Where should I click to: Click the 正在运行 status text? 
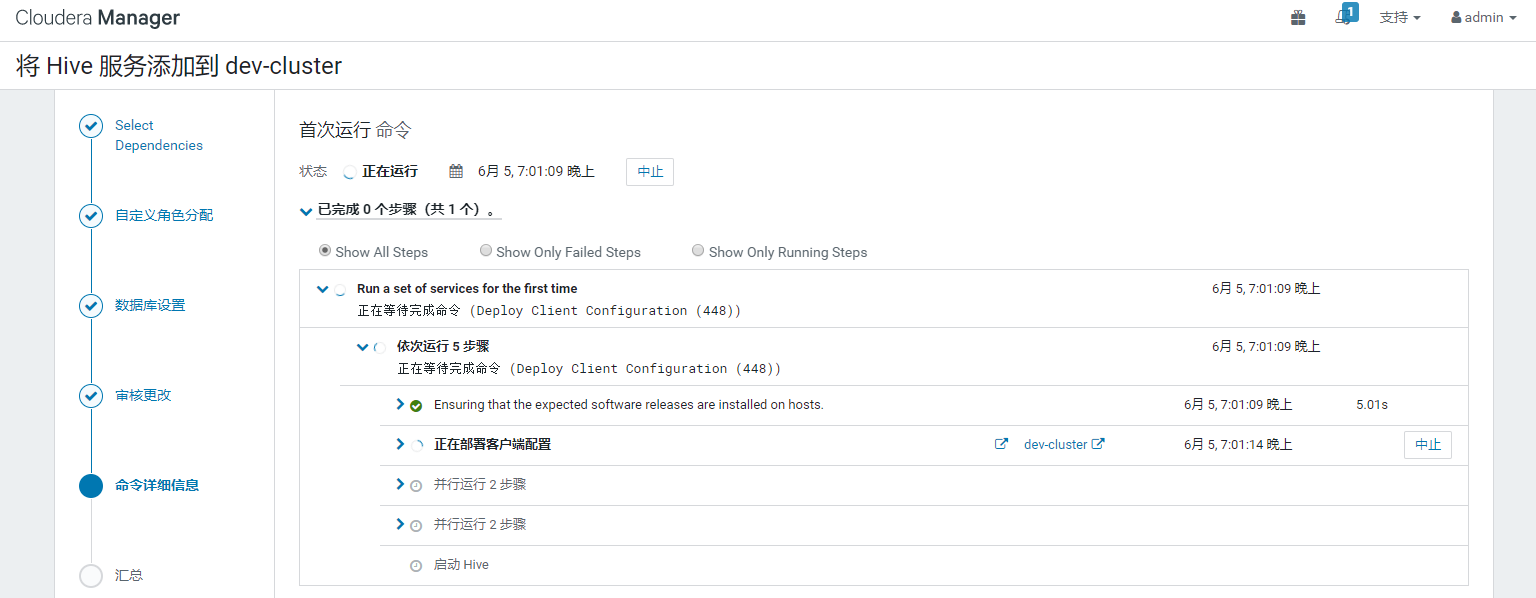point(390,171)
